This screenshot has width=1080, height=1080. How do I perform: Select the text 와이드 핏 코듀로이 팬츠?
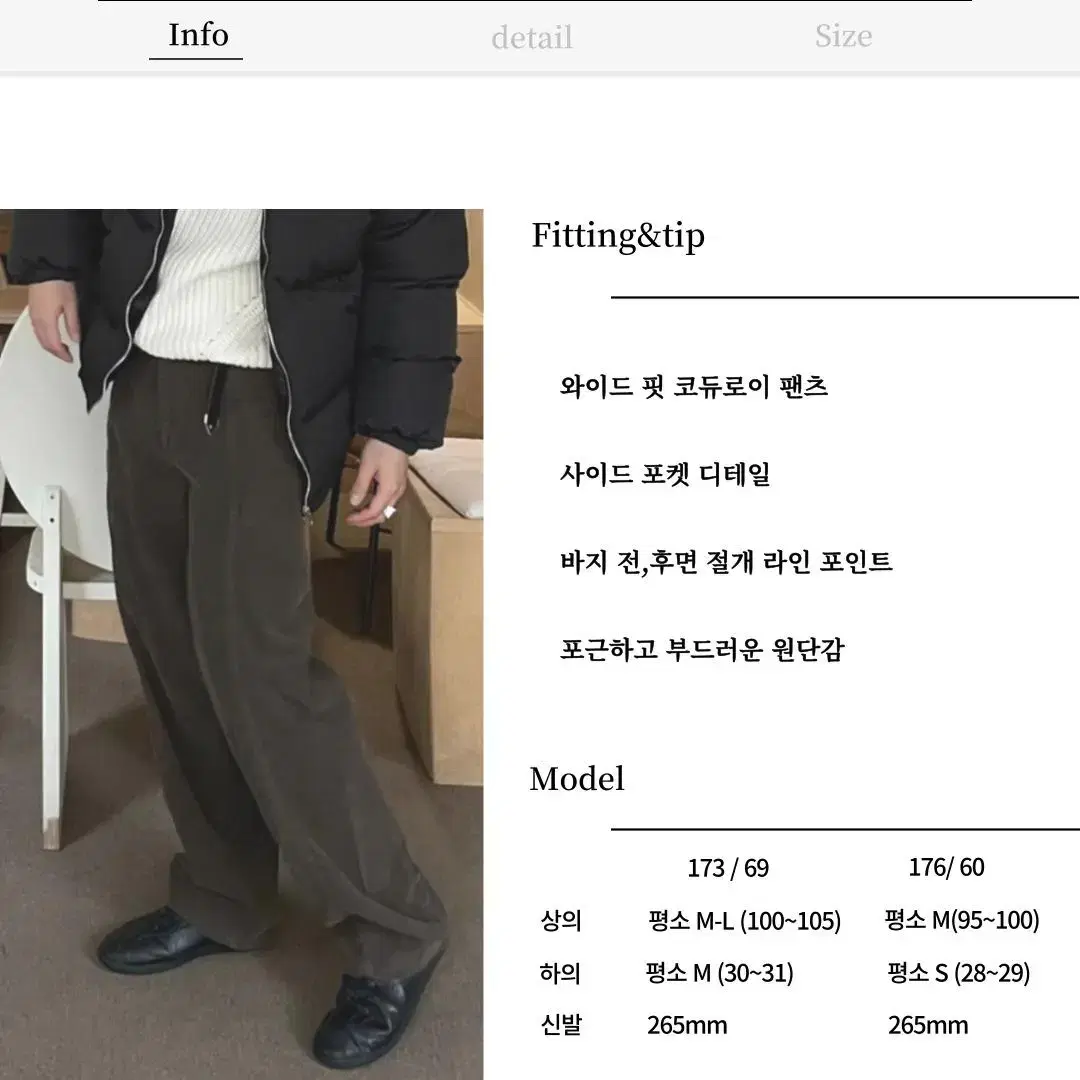[694, 386]
